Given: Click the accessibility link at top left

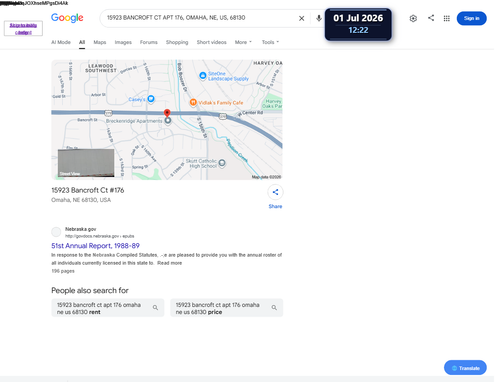Looking at the screenshot, I should [x=23, y=29].
